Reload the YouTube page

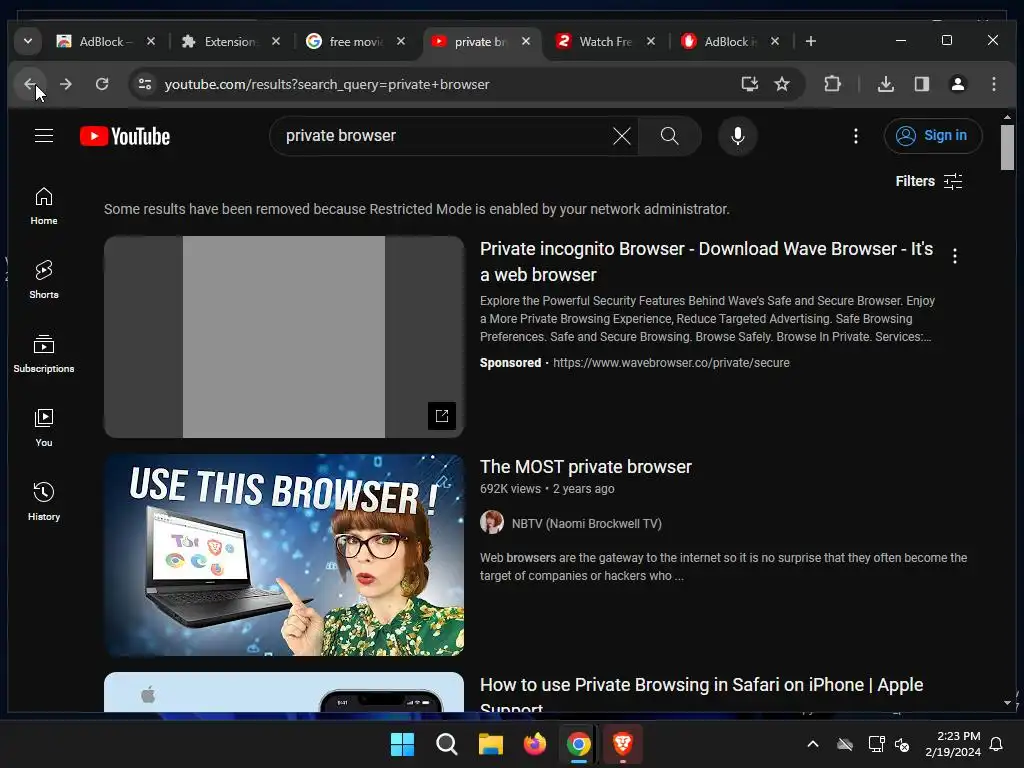(x=102, y=84)
